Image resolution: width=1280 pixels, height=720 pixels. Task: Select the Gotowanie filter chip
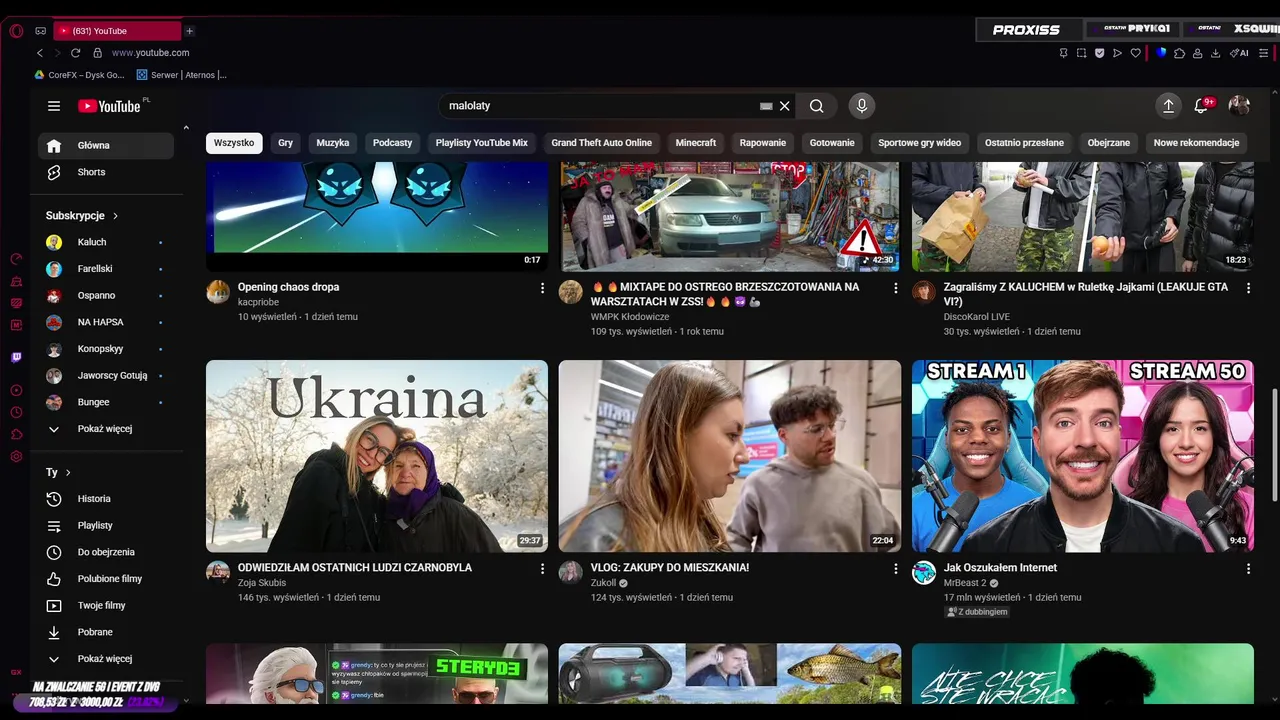(x=832, y=143)
